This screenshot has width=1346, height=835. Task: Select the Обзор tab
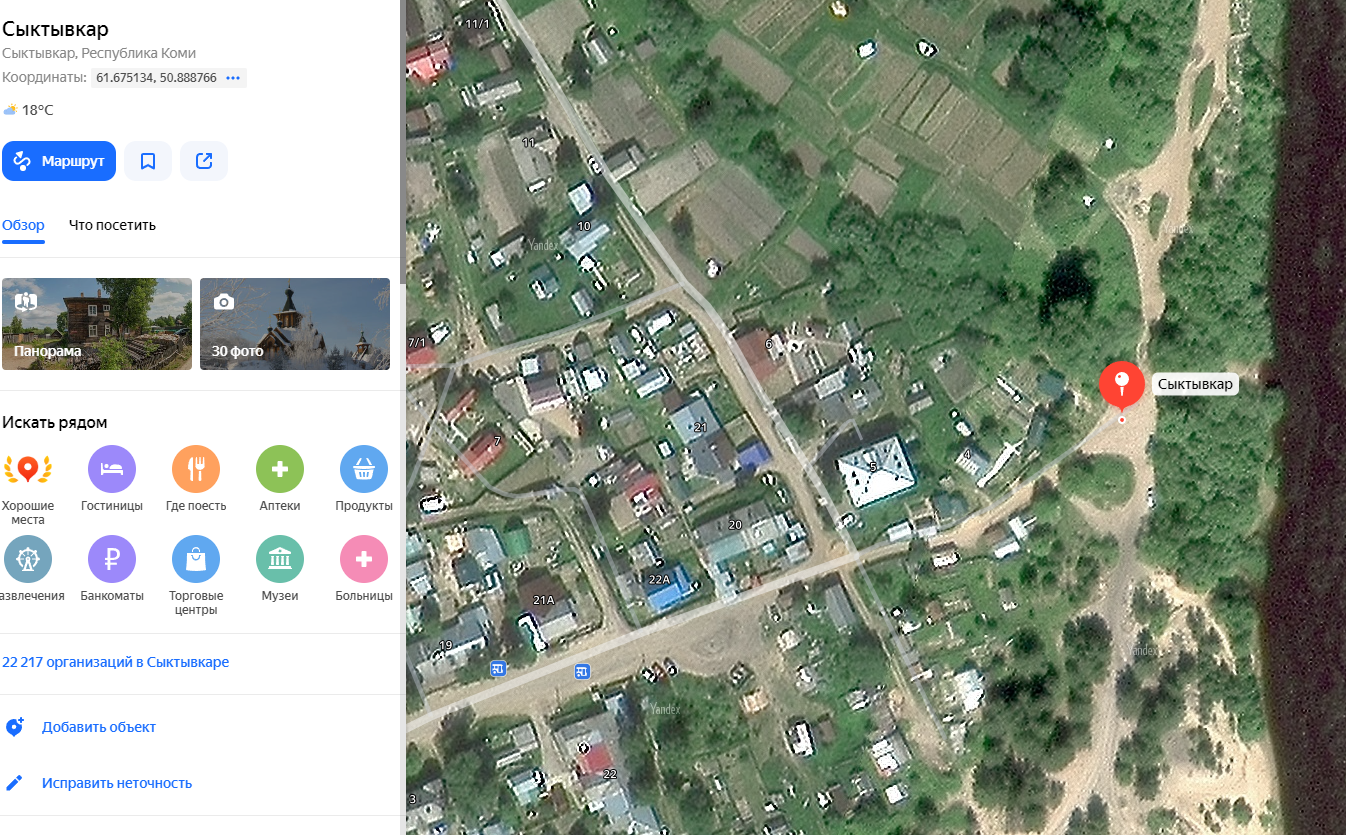[23, 225]
